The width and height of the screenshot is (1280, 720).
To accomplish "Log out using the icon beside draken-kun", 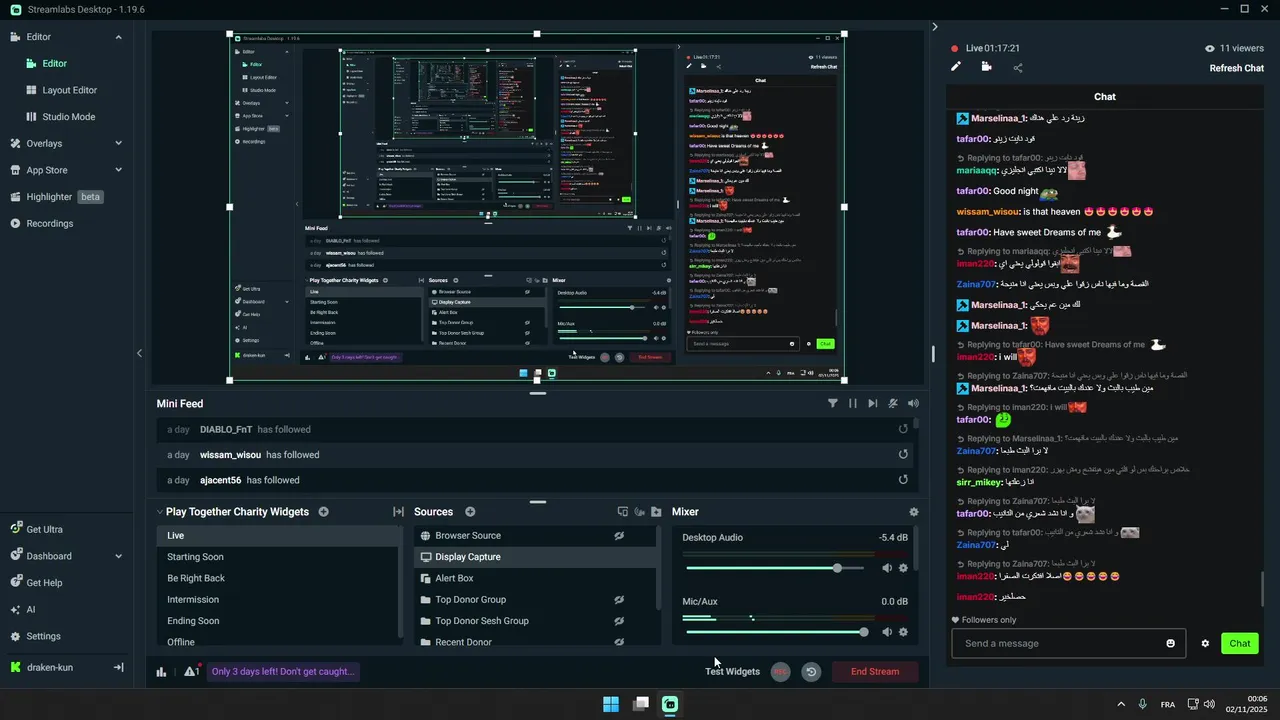I will click(118, 668).
